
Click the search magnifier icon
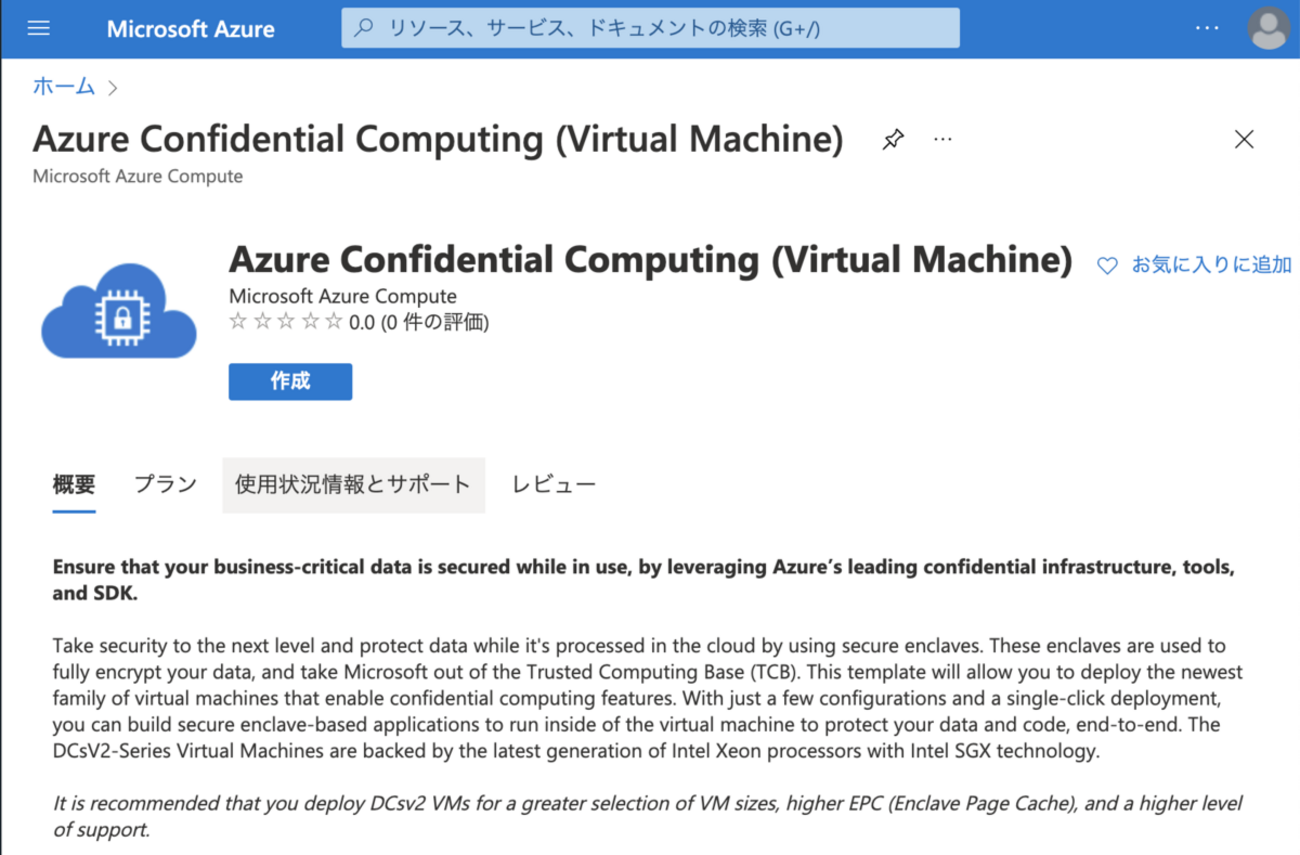click(365, 28)
